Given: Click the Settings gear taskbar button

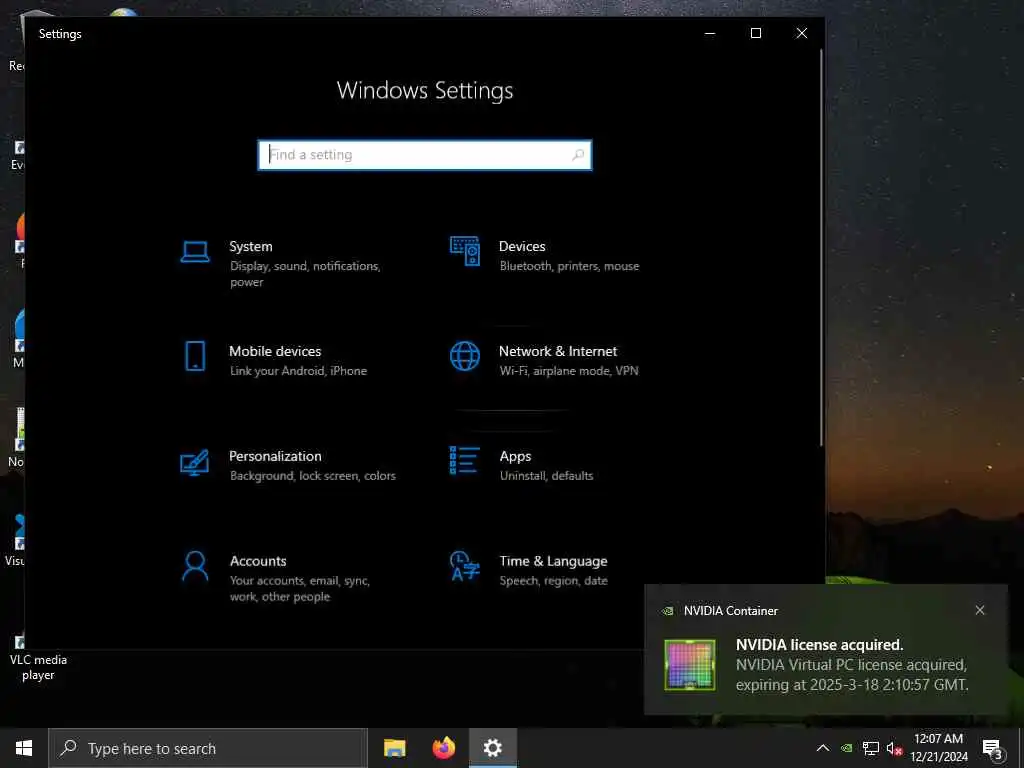Looking at the screenshot, I should click(x=493, y=748).
